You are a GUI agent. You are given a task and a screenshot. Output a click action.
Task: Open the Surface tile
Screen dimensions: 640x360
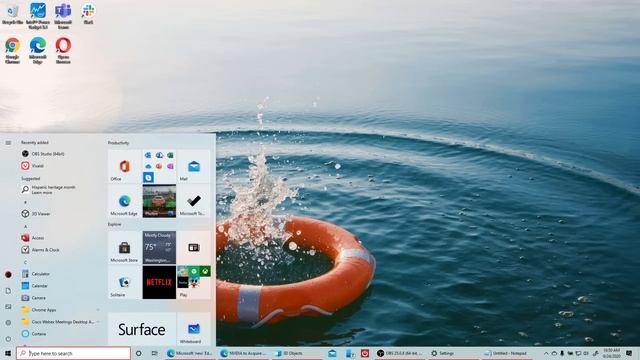click(x=142, y=329)
